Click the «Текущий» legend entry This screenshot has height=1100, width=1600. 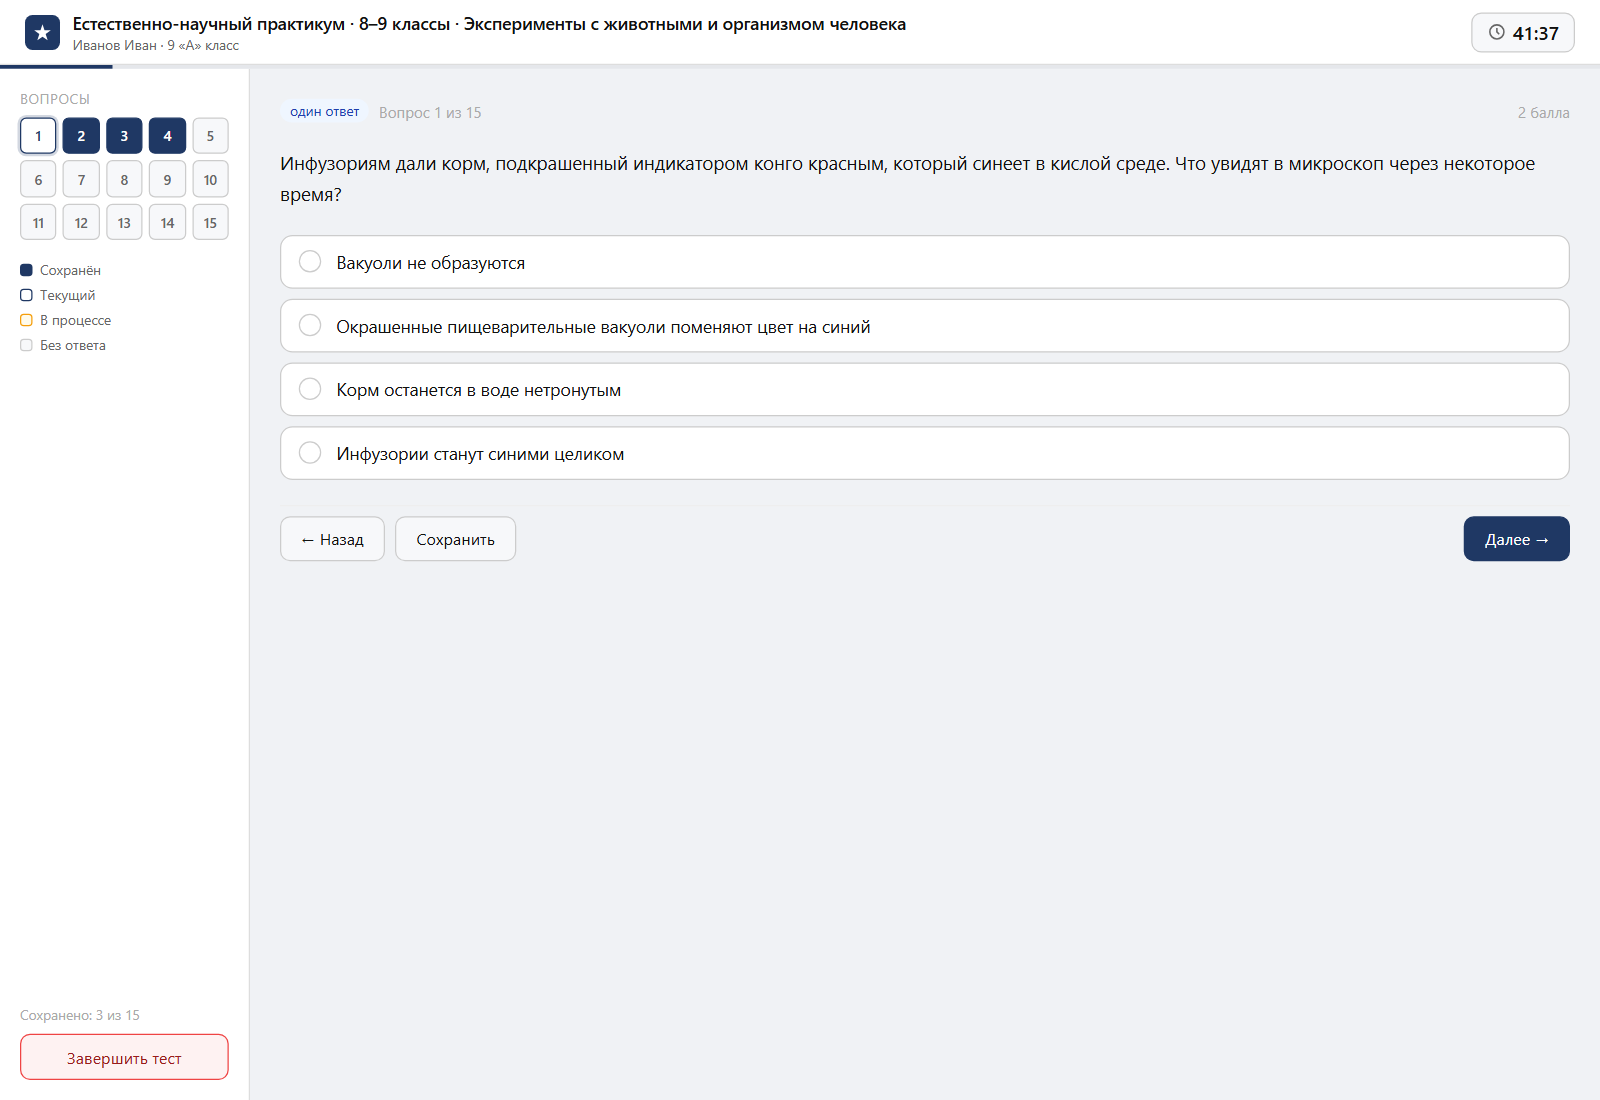pos(58,295)
